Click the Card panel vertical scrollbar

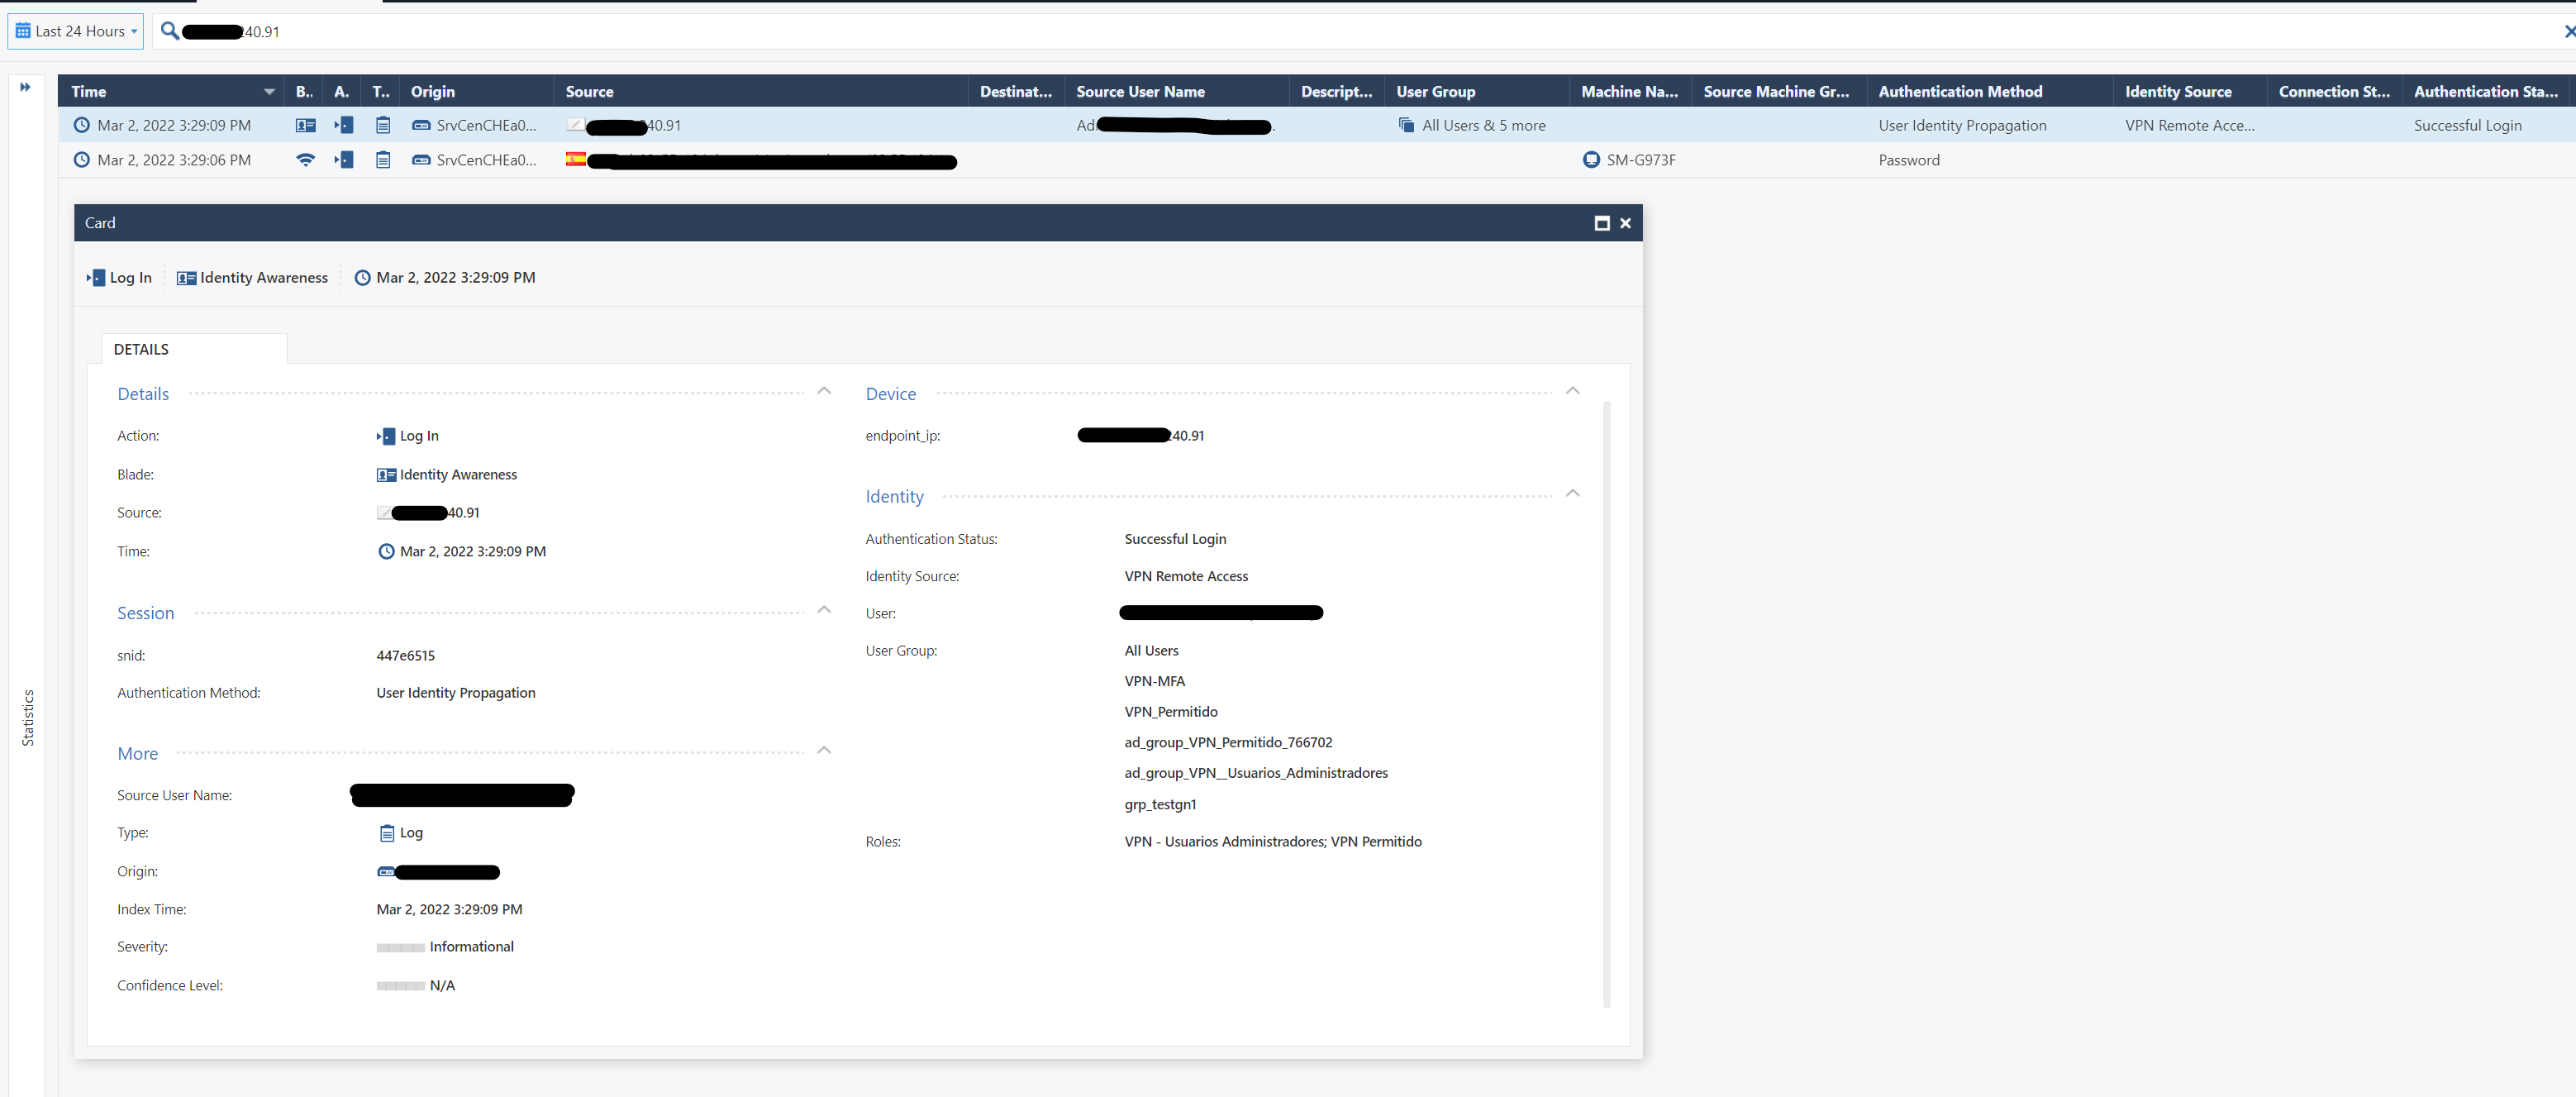click(1607, 704)
